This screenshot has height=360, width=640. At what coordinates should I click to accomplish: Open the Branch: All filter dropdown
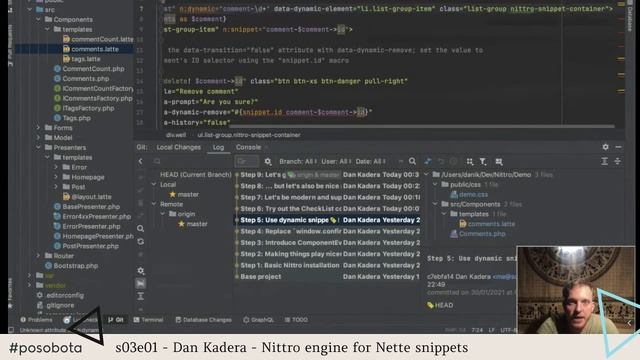point(298,161)
